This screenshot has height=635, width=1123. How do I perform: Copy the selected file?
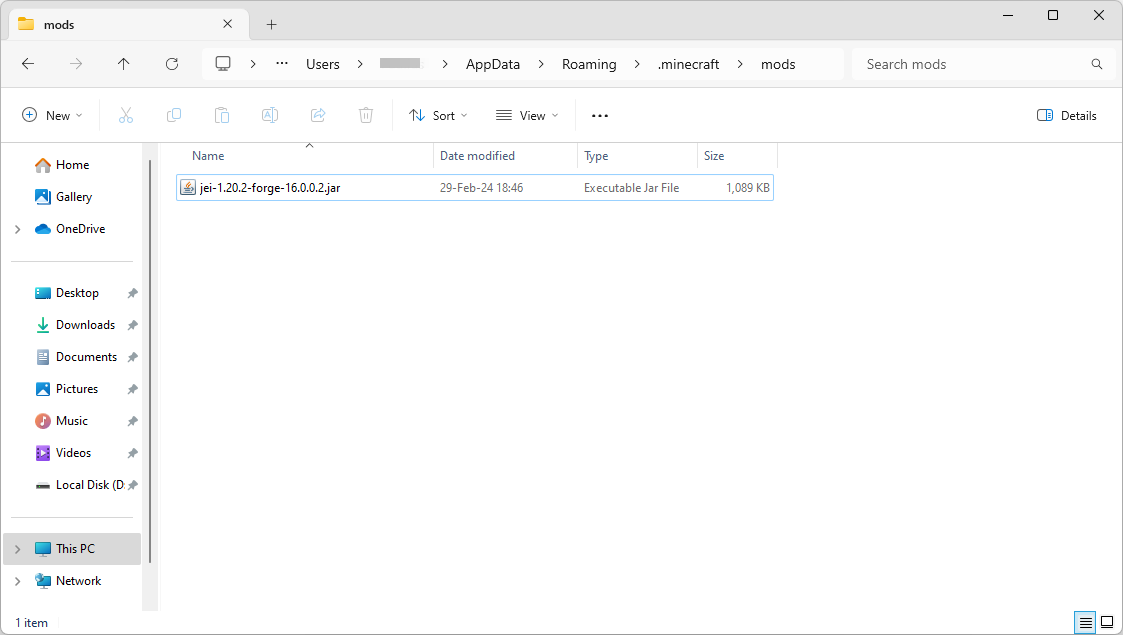[x=174, y=115]
